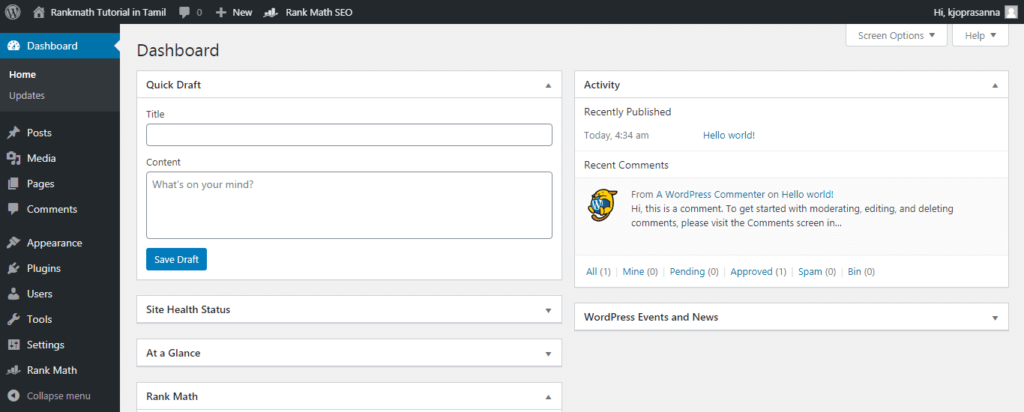Viewport: 1024px width, 412px height.
Task: Click the Tools wrench icon
Action: pos(13,319)
